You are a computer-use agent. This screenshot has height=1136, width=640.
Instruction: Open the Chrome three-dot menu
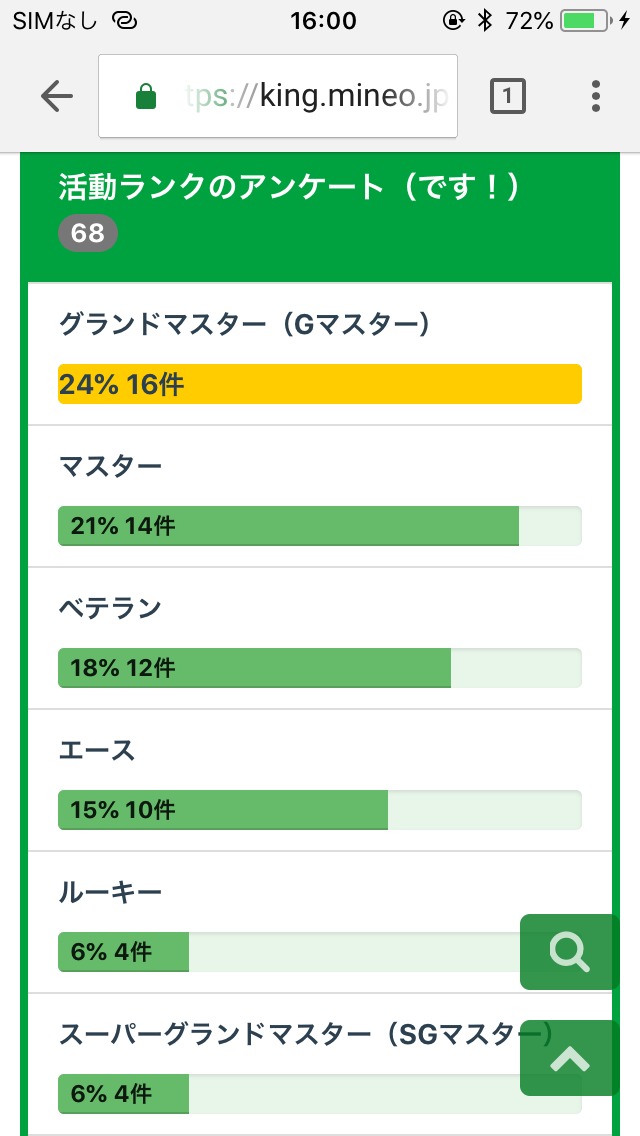tap(596, 96)
